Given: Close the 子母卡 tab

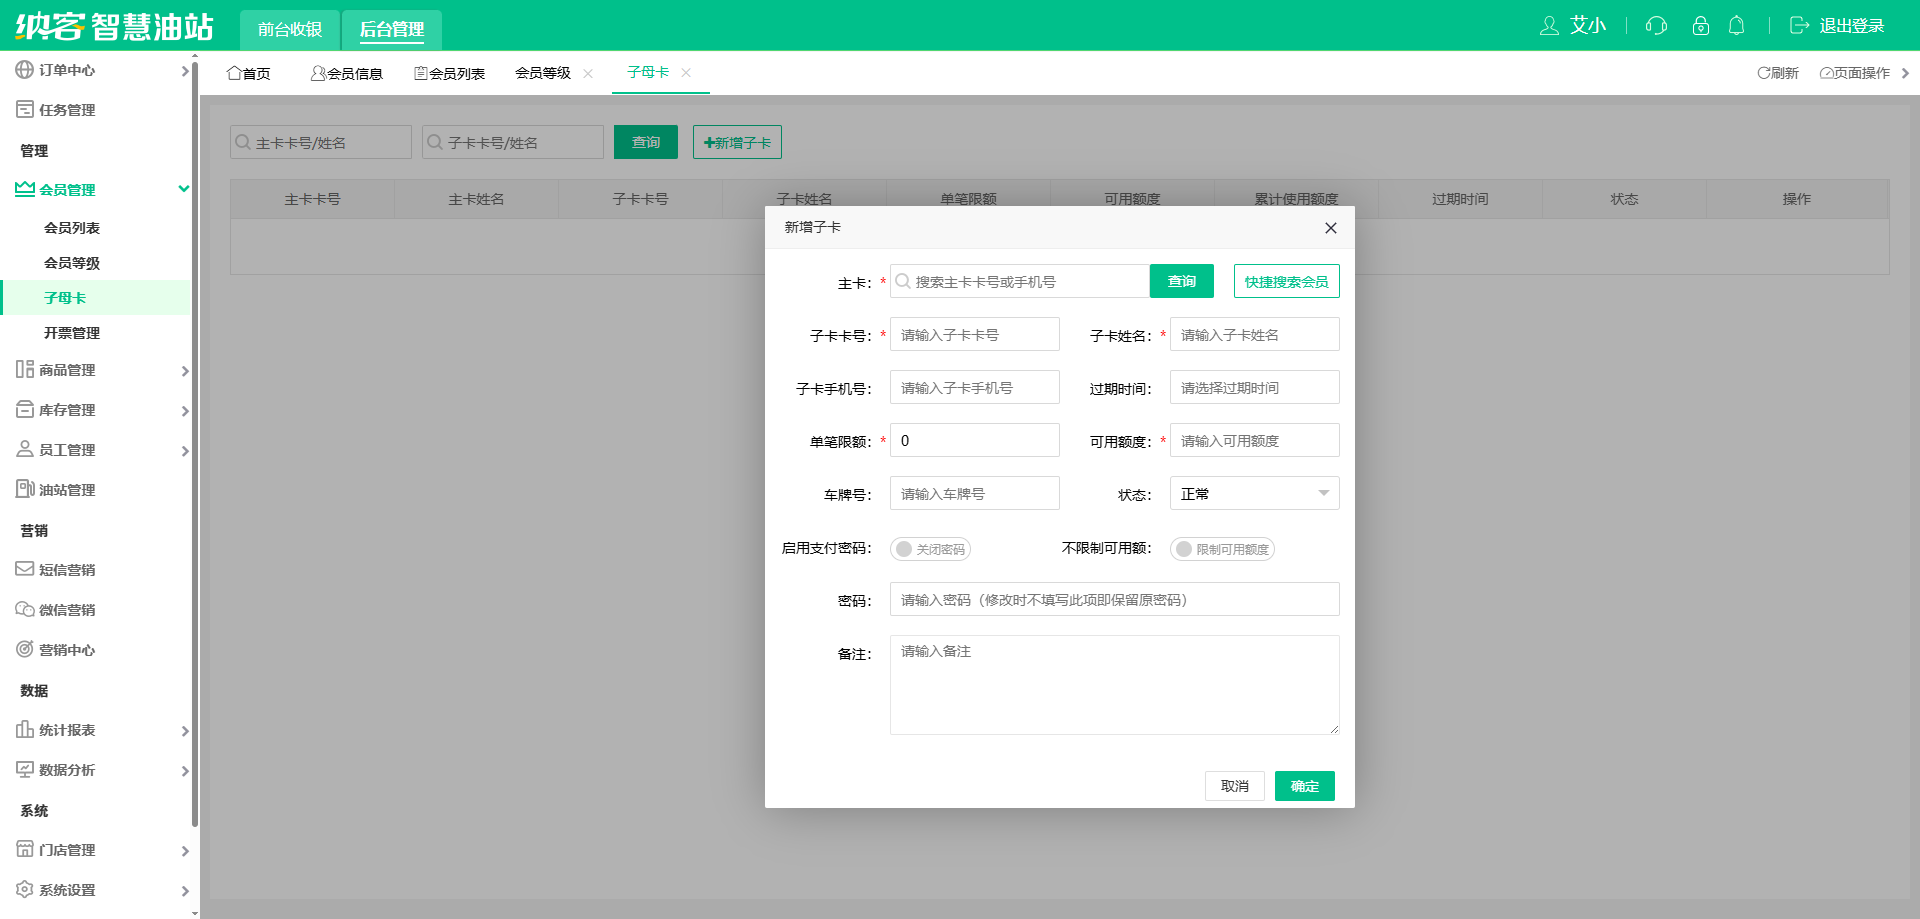Looking at the screenshot, I should pos(686,73).
